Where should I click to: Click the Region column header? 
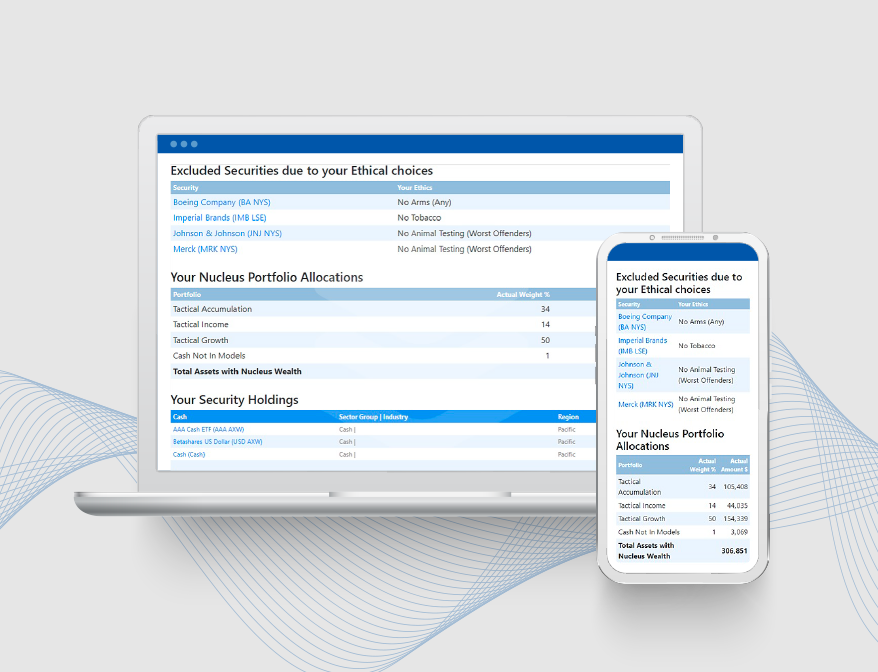pos(568,417)
